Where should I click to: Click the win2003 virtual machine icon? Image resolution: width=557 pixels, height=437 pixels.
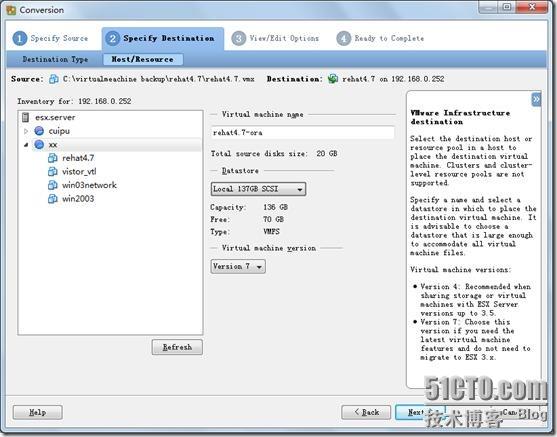pos(53,199)
